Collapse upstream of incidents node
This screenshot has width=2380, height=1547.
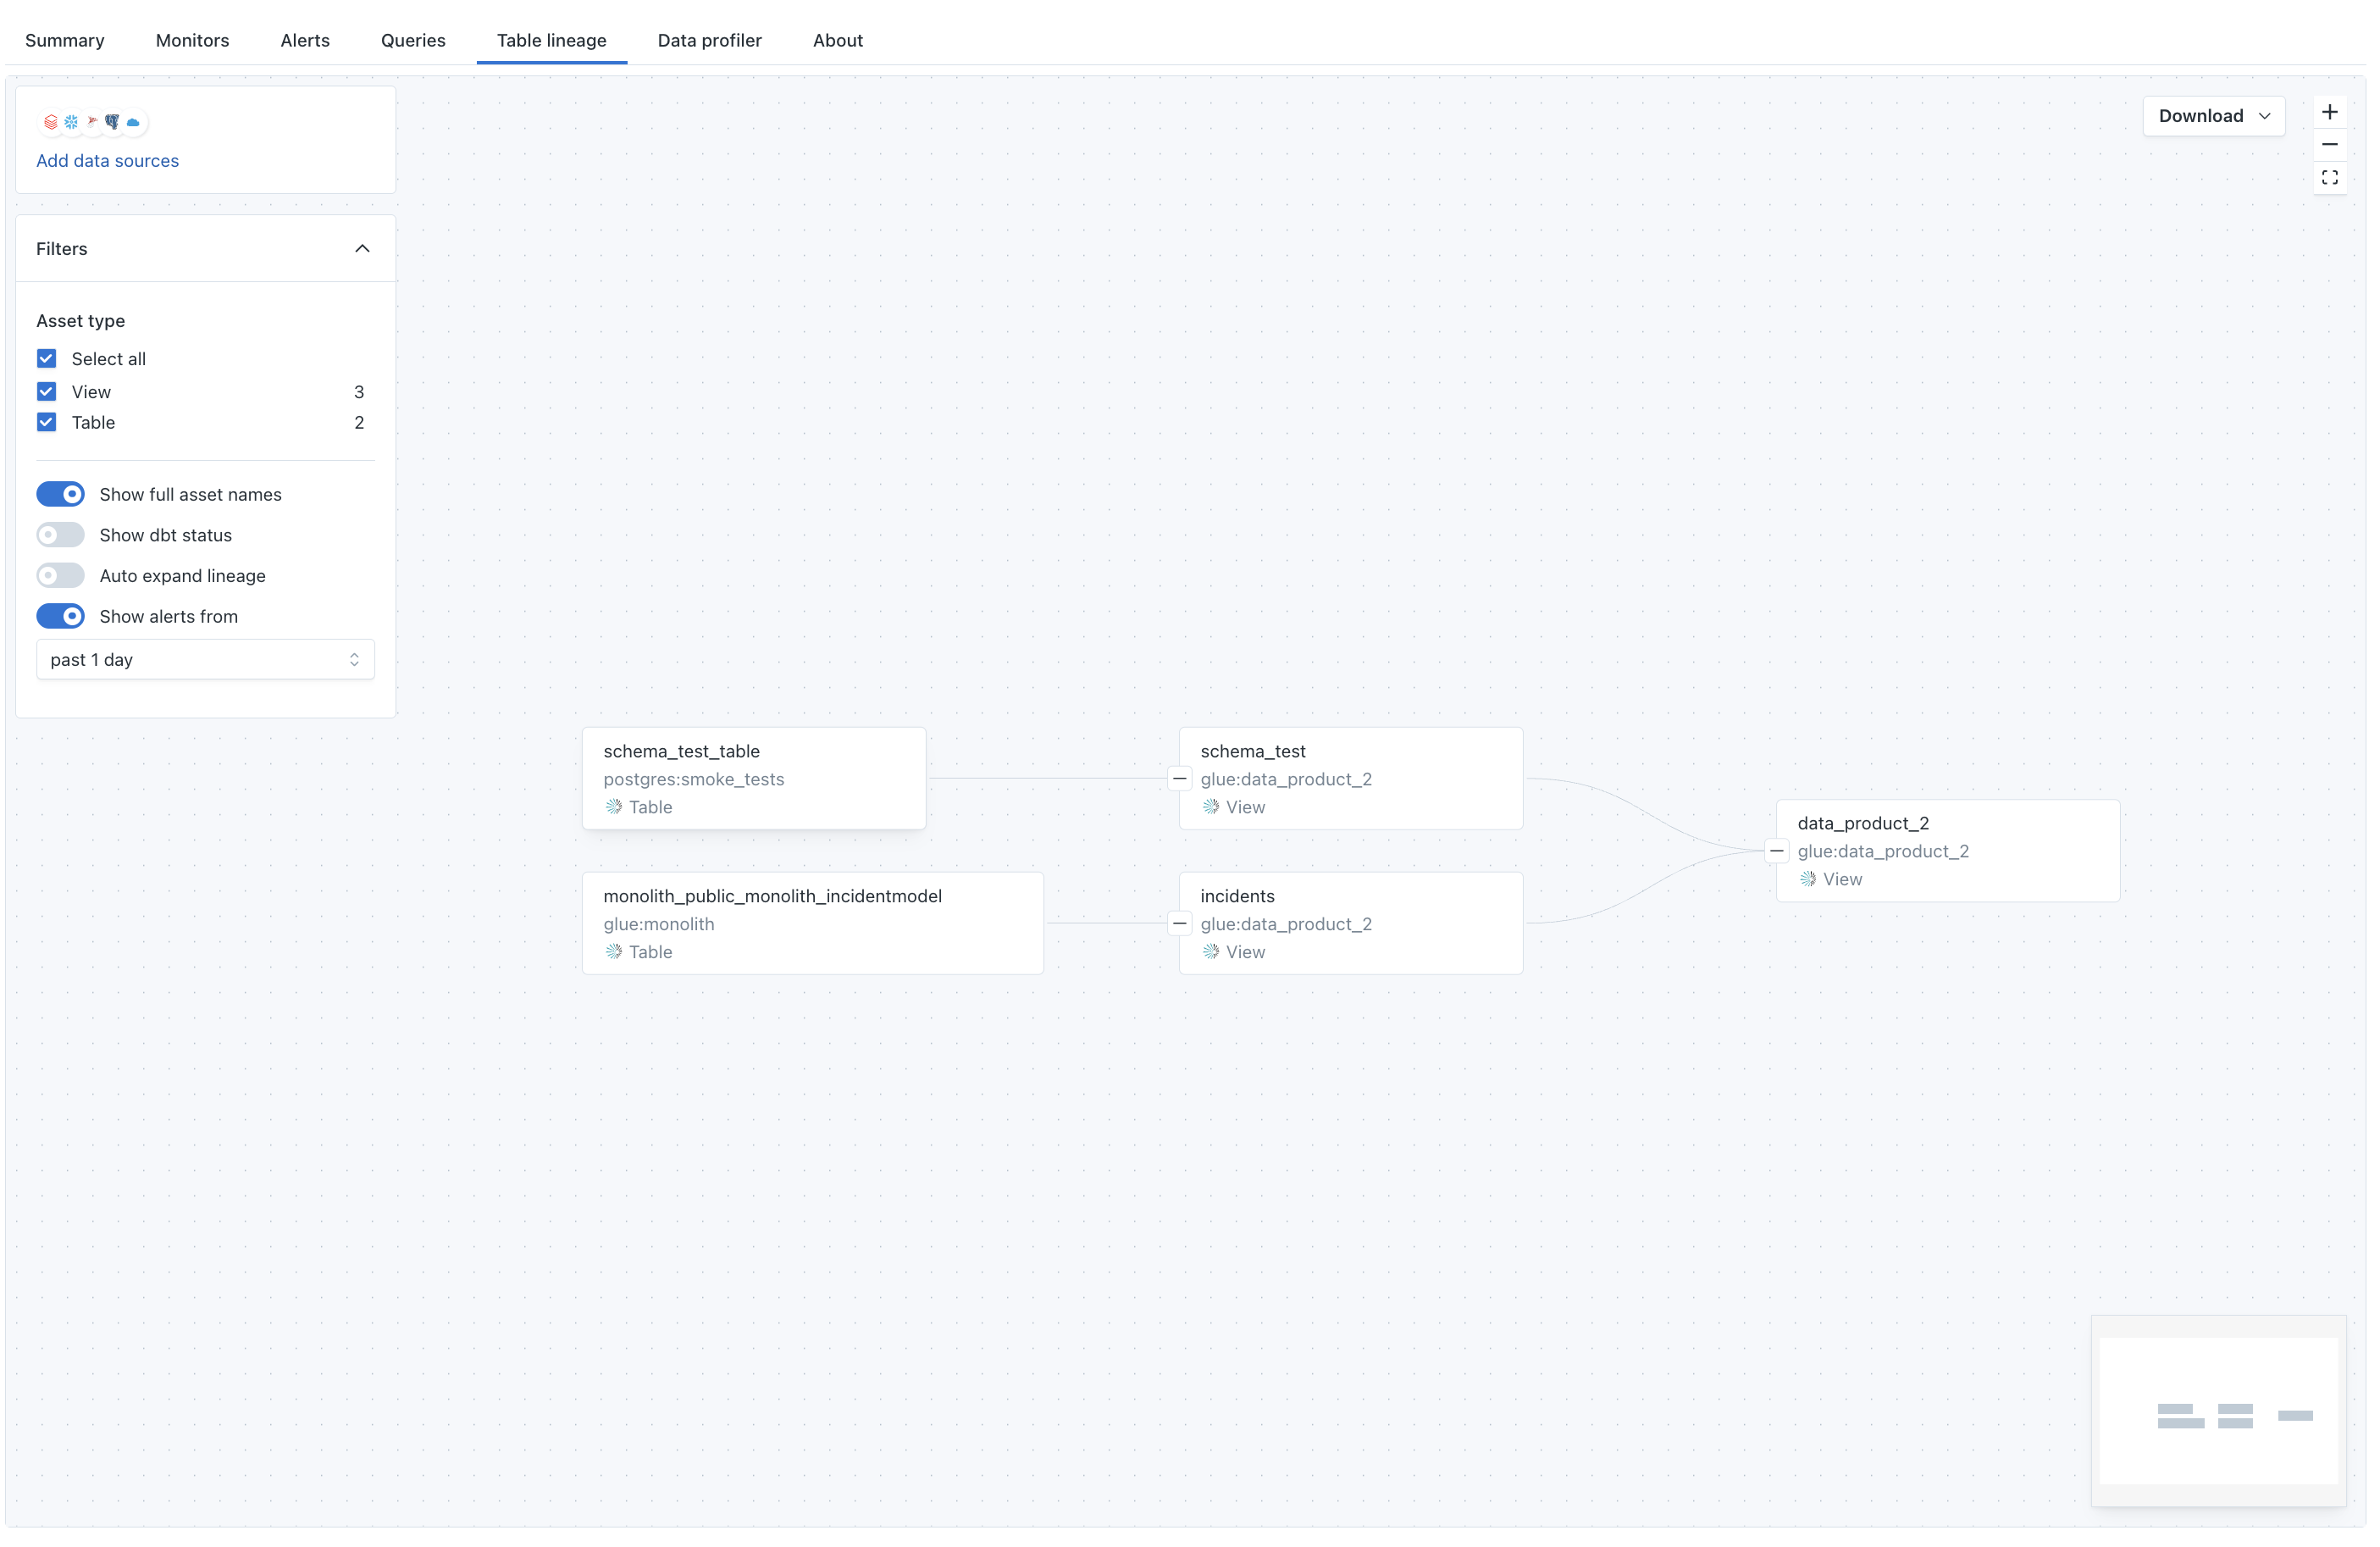(x=1179, y=923)
